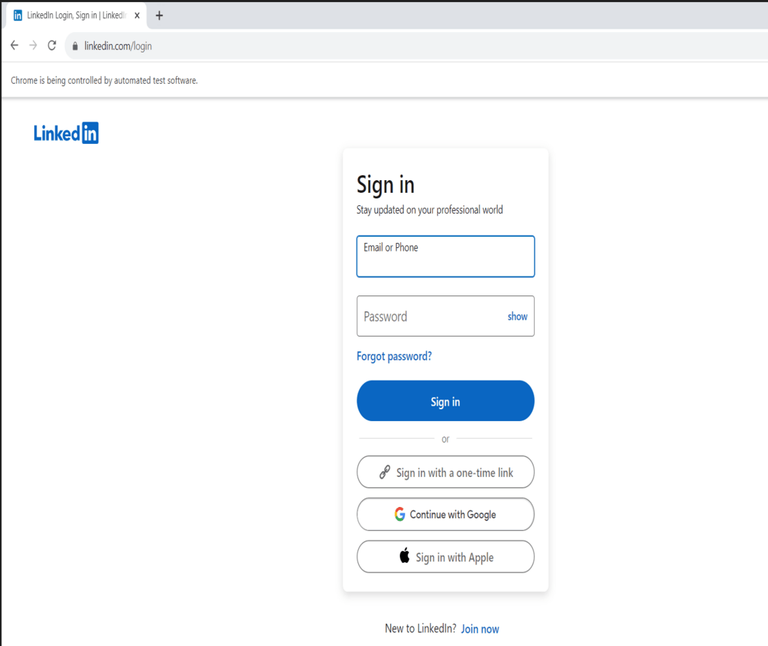
Task: Click the blue Sign in button
Action: tap(446, 401)
